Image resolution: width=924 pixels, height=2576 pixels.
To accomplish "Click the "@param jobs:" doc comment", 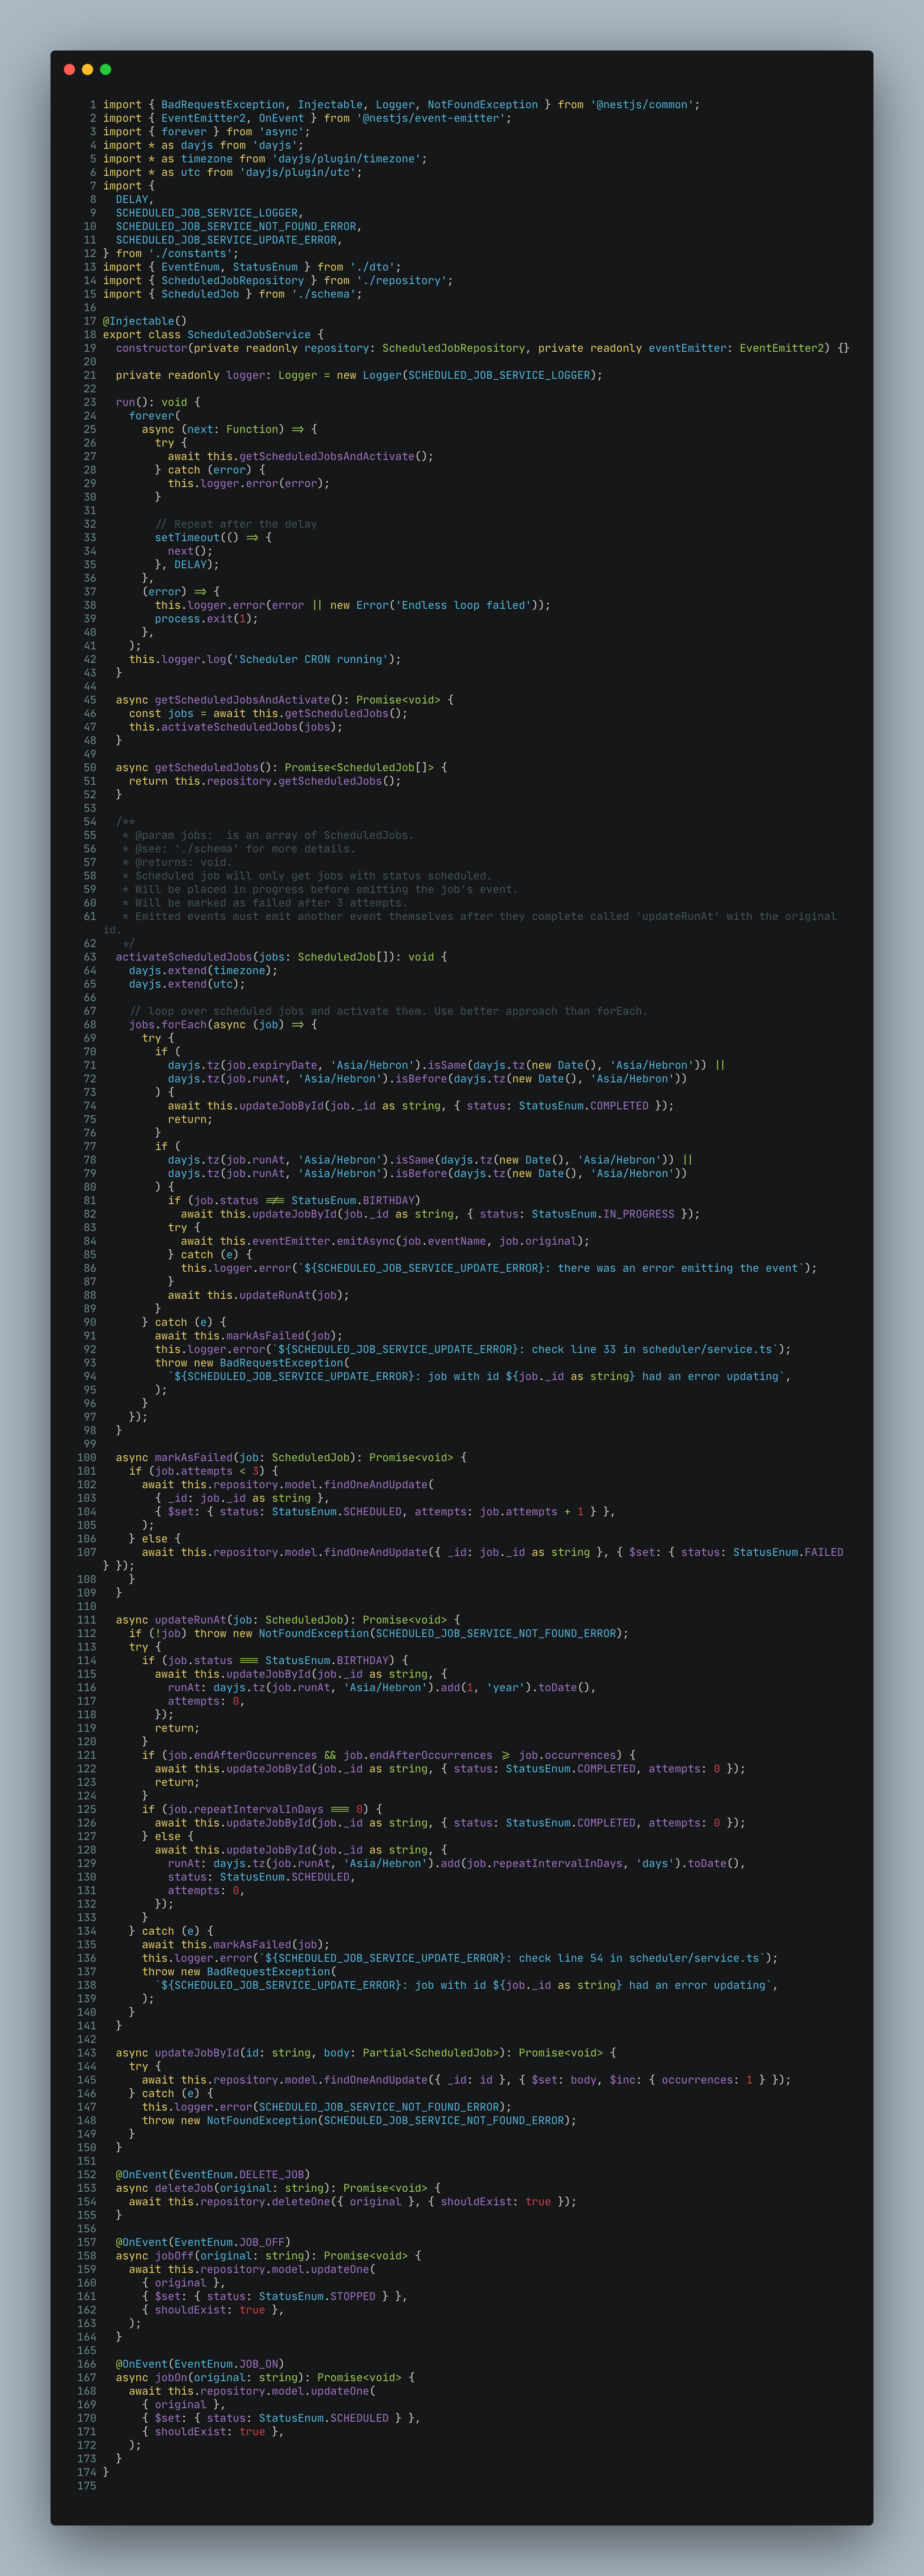I will coord(174,835).
